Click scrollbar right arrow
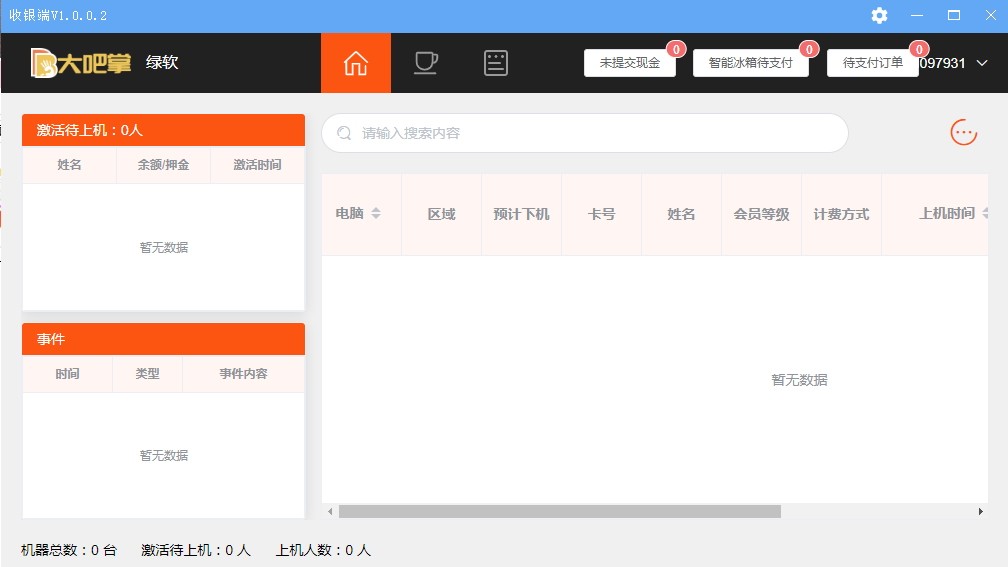This screenshot has width=1008, height=567. (x=980, y=512)
